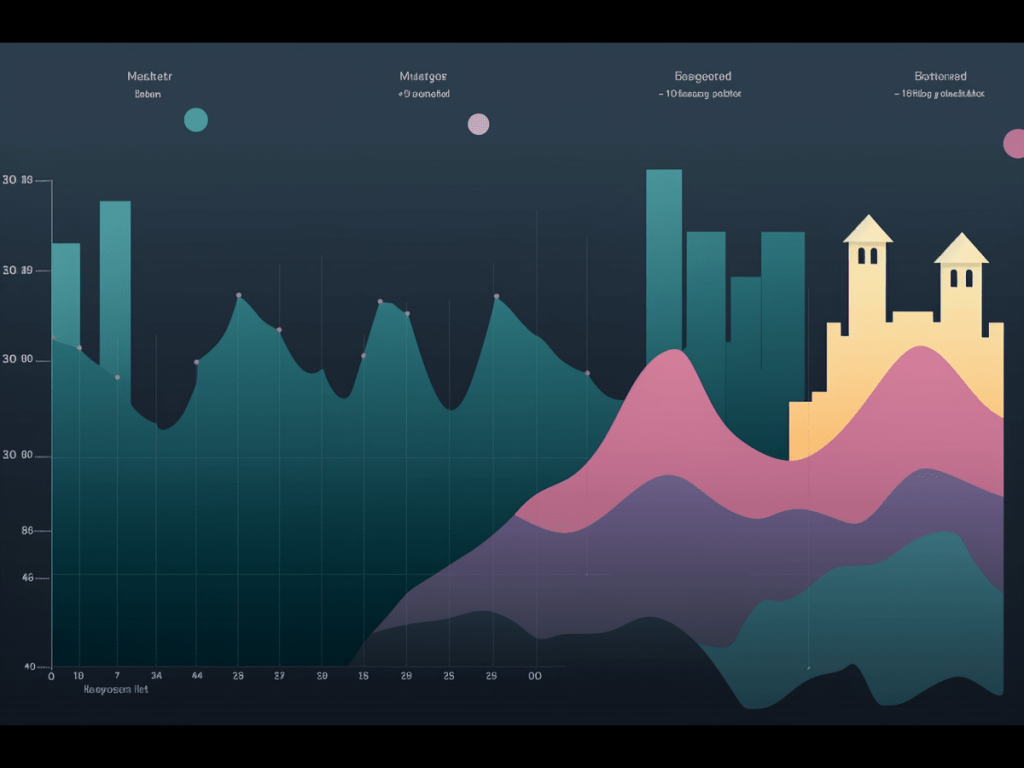Click the "7" x-axis tick label

tap(118, 676)
